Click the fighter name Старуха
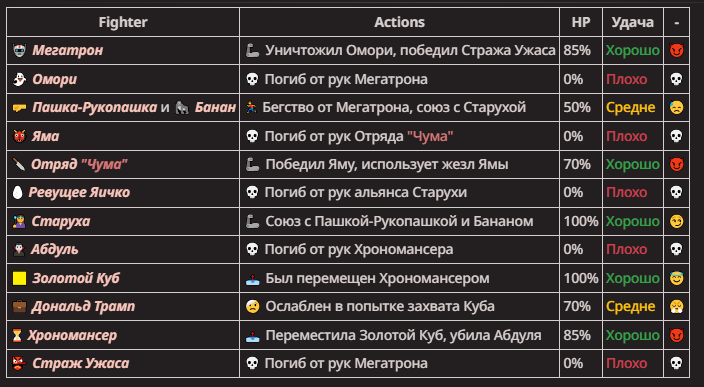This screenshot has width=704, height=387. [x=61, y=221]
